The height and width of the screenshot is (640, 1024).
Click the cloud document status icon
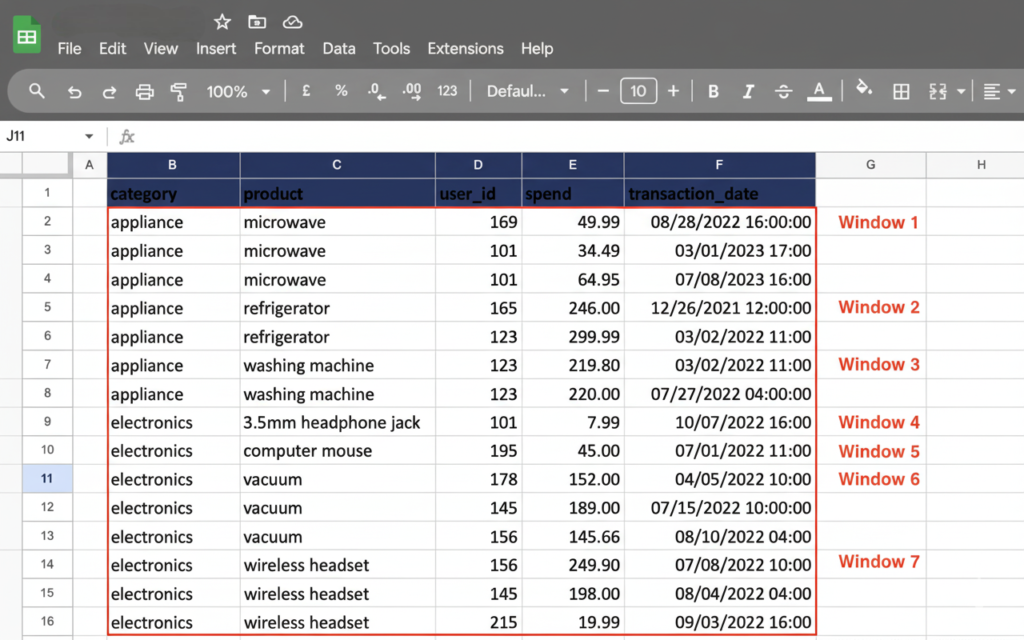click(x=292, y=22)
